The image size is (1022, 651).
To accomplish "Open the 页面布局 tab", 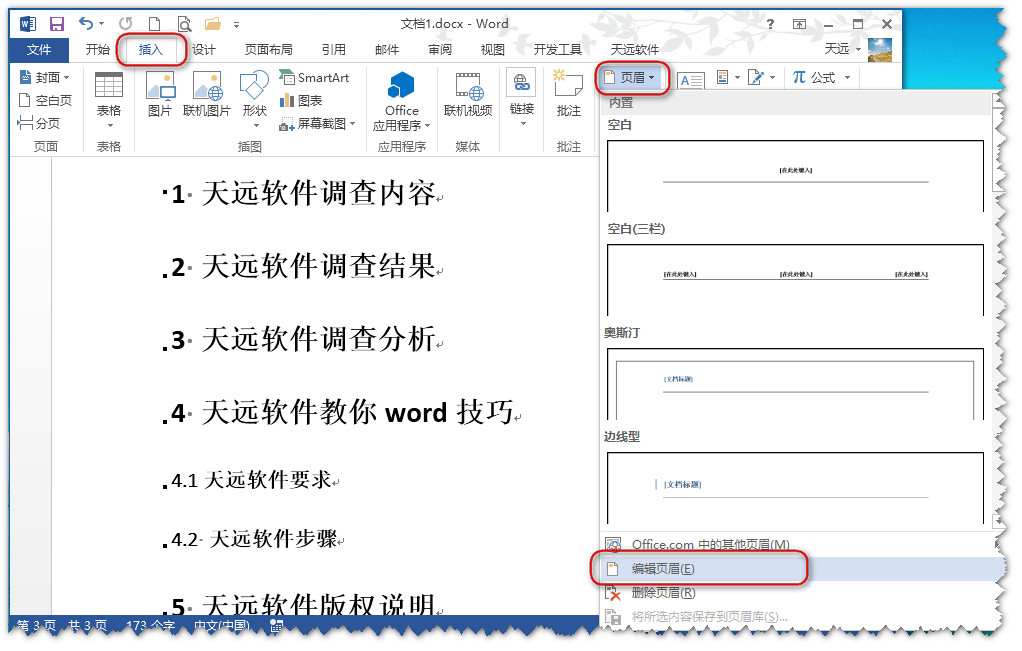I will 268,50.
